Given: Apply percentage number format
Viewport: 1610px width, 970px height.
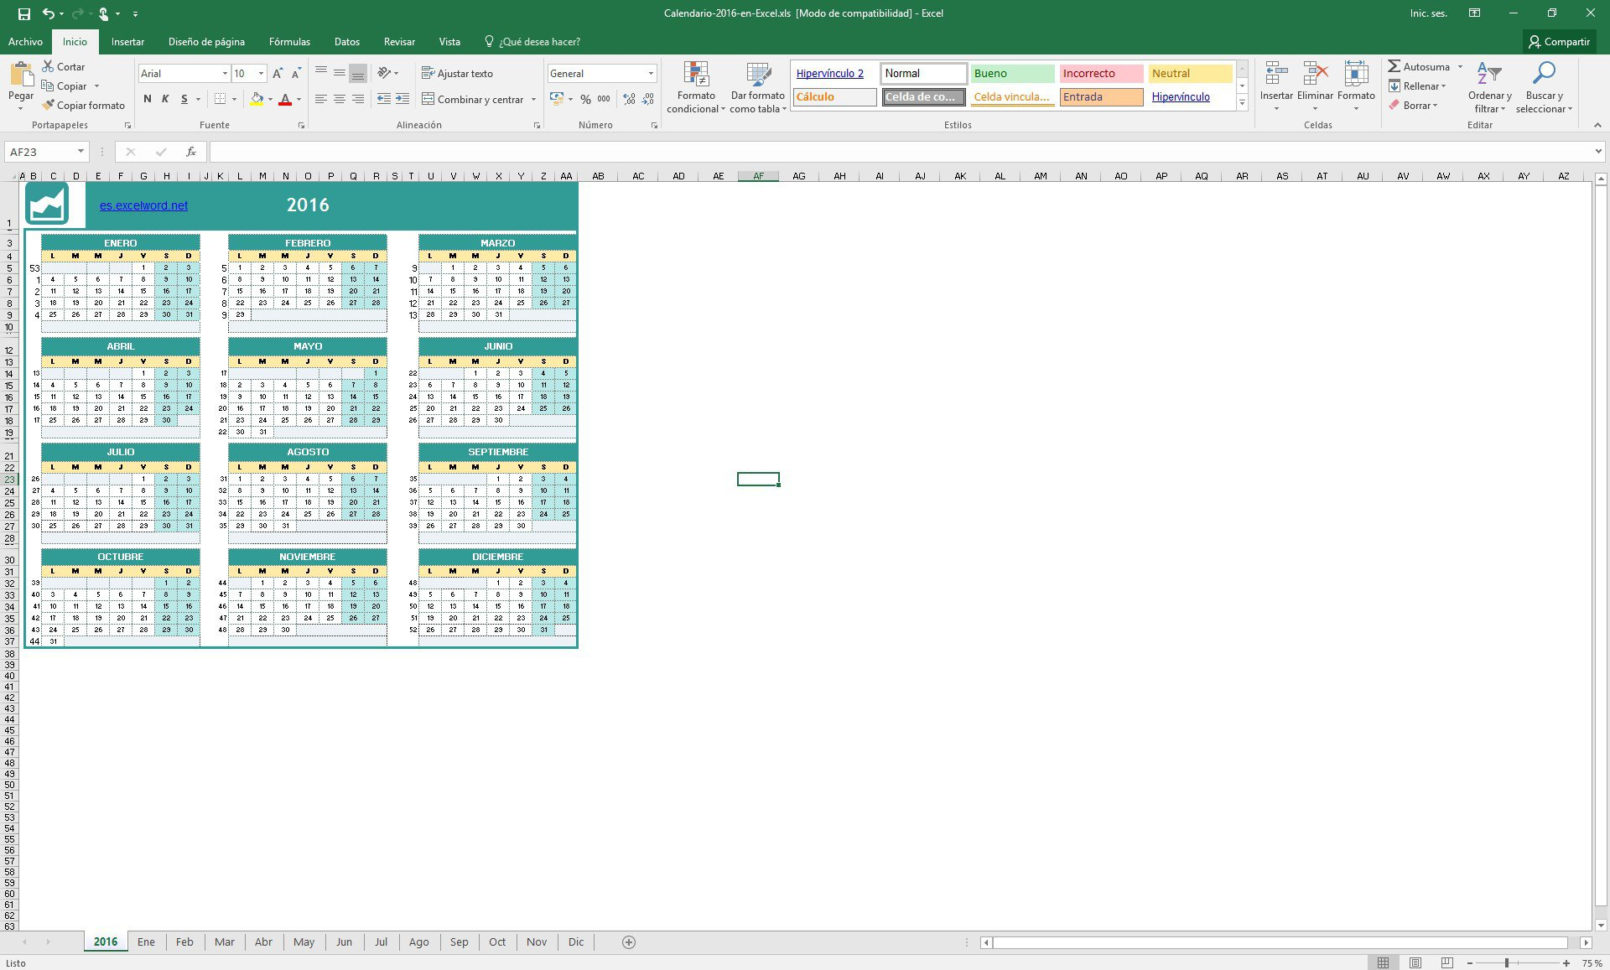Looking at the screenshot, I should tap(586, 99).
